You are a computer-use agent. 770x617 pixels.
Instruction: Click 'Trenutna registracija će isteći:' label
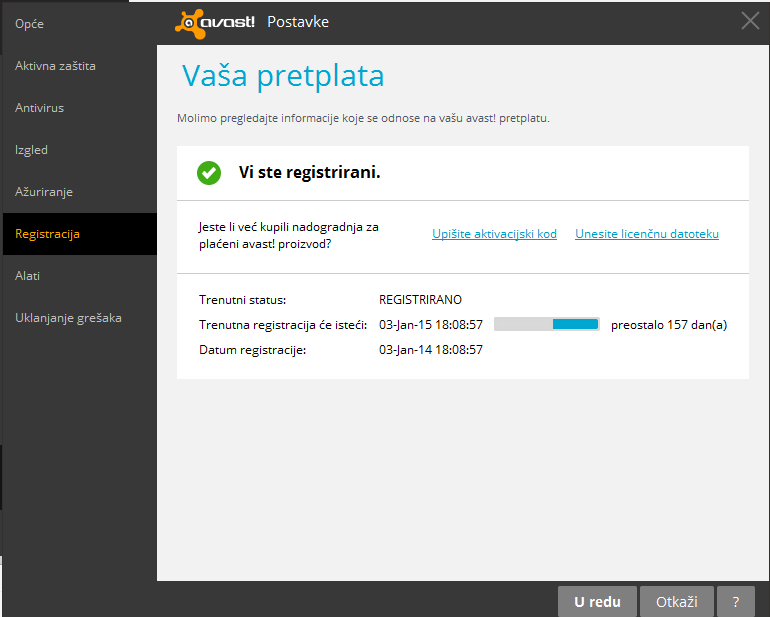(x=283, y=325)
